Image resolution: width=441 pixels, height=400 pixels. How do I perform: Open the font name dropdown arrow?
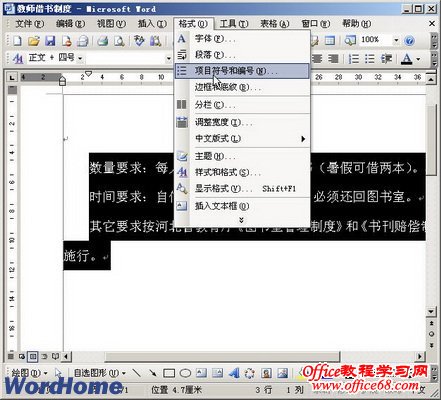coord(169,59)
